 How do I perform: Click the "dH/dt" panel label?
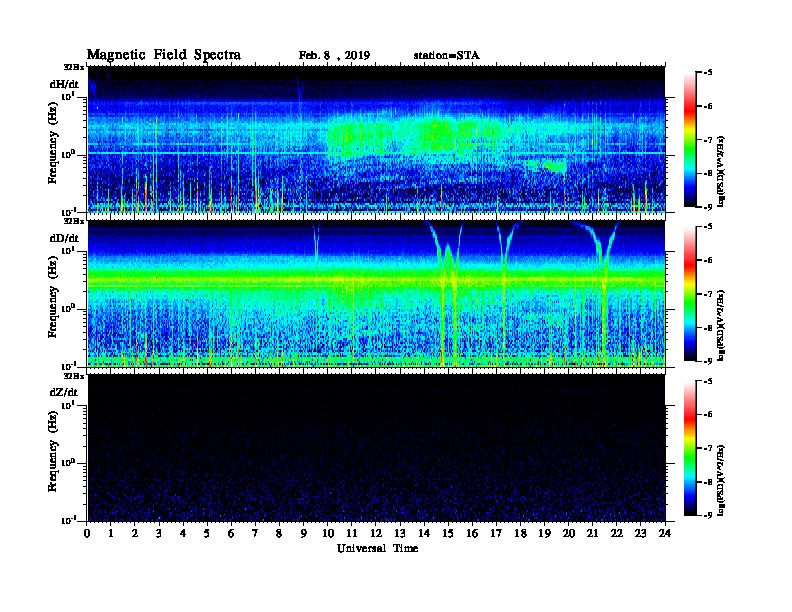coord(64,84)
